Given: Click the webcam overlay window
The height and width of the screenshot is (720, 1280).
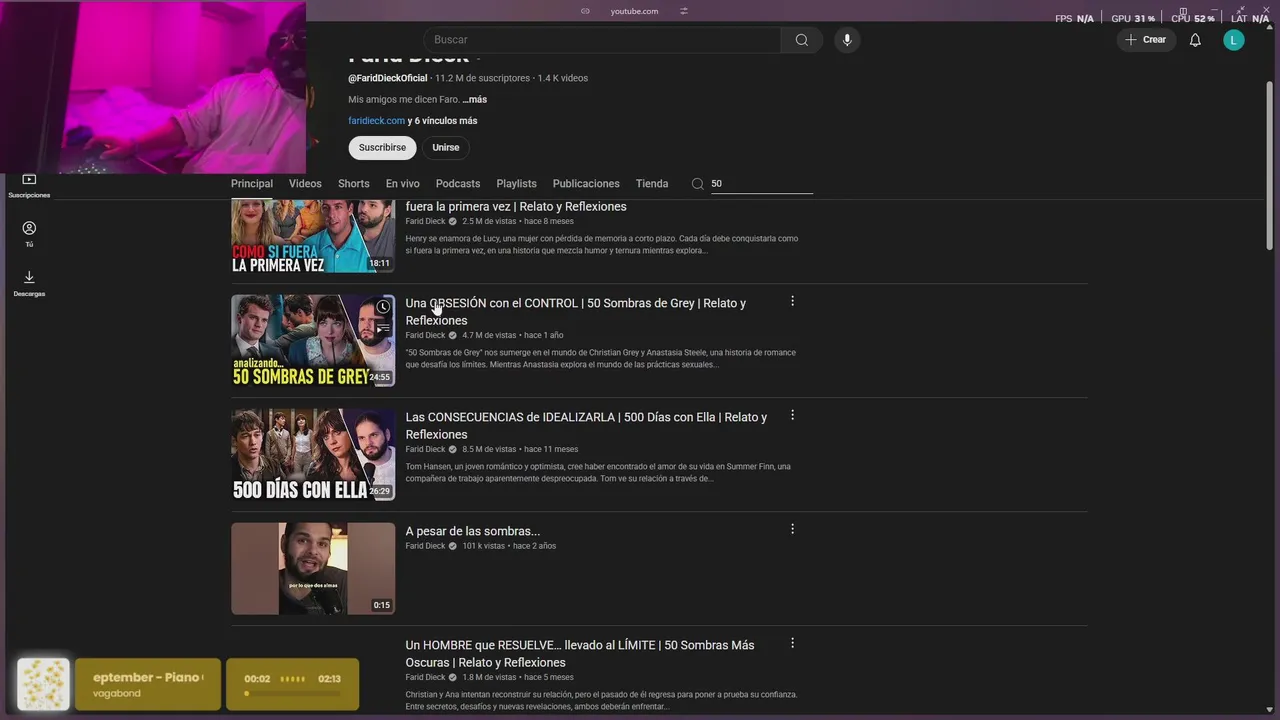Looking at the screenshot, I should coord(153,87).
